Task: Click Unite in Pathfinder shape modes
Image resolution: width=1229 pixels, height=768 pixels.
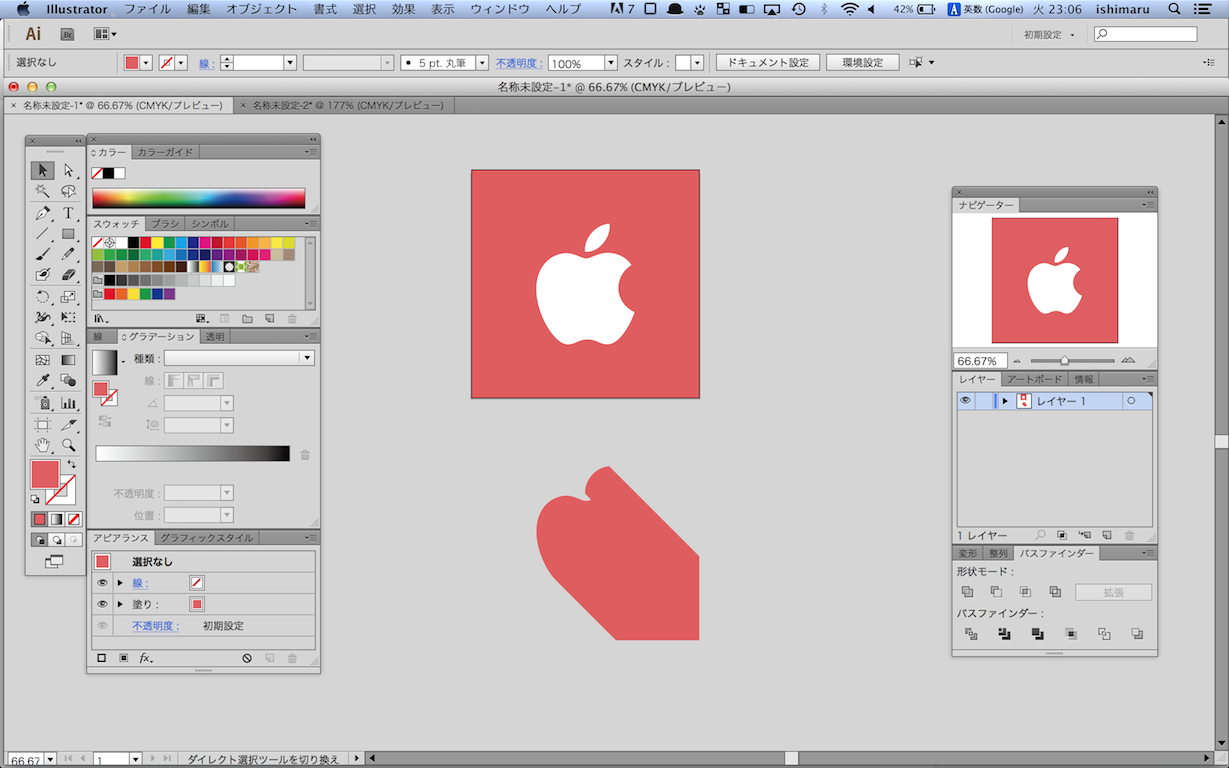Action: tap(967, 592)
